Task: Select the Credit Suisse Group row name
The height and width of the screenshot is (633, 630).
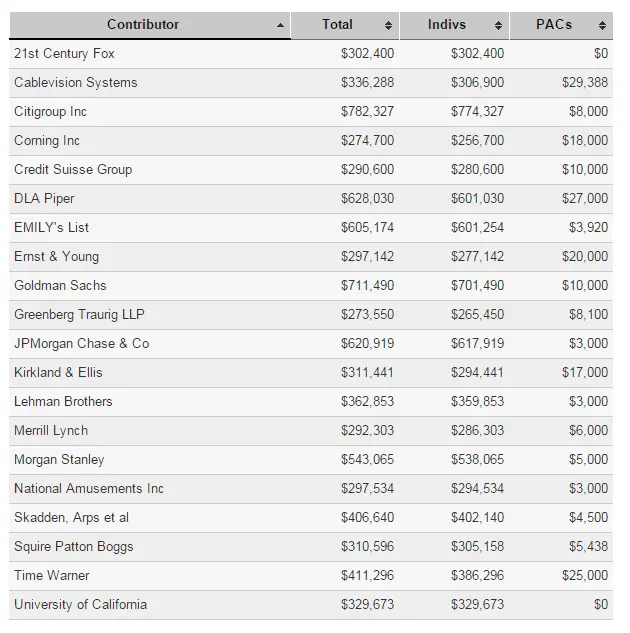Action: tap(73, 169)
